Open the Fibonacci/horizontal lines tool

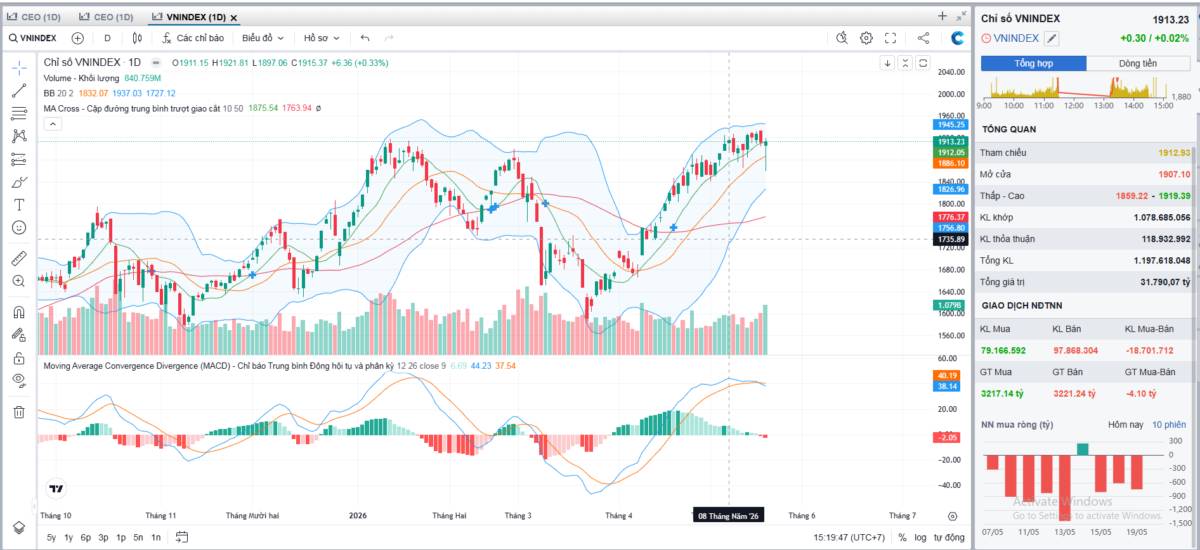click(x=19, y=113)
